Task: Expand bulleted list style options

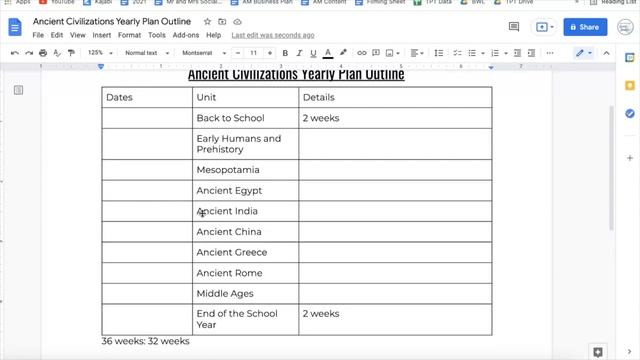Action: pos(483,53)
